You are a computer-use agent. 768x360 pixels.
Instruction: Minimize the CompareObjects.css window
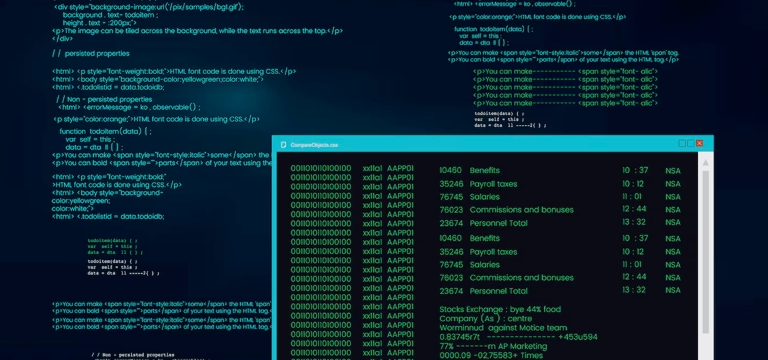click(682, 143)
